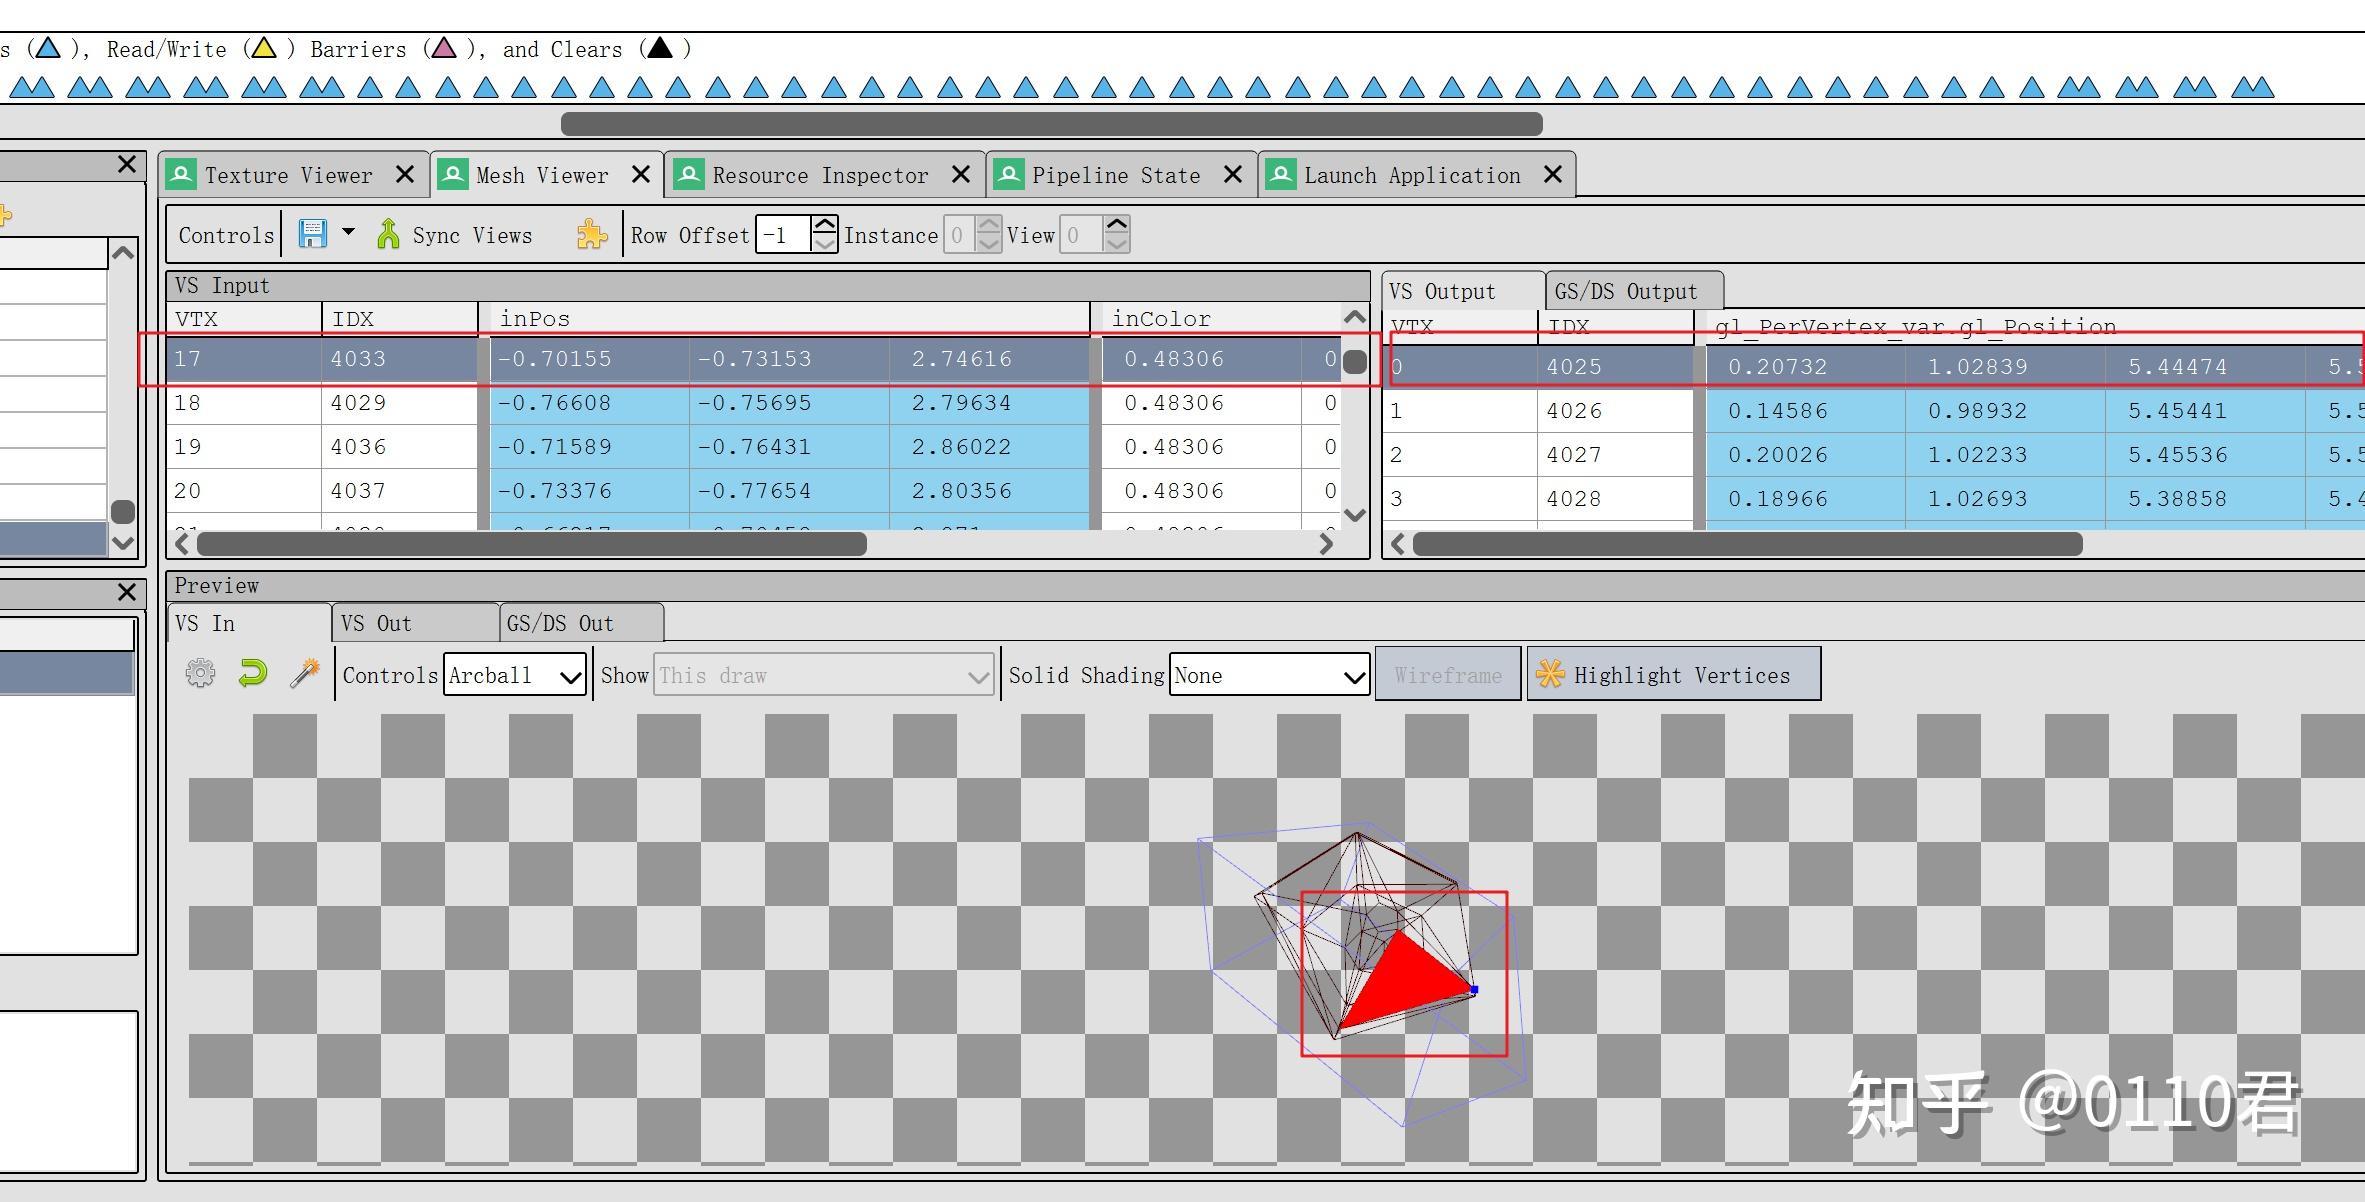The height and width of the screenshot is (1202, 2365).
Task: Open the Arcball controls dropdown
Action: click(514, 676)
